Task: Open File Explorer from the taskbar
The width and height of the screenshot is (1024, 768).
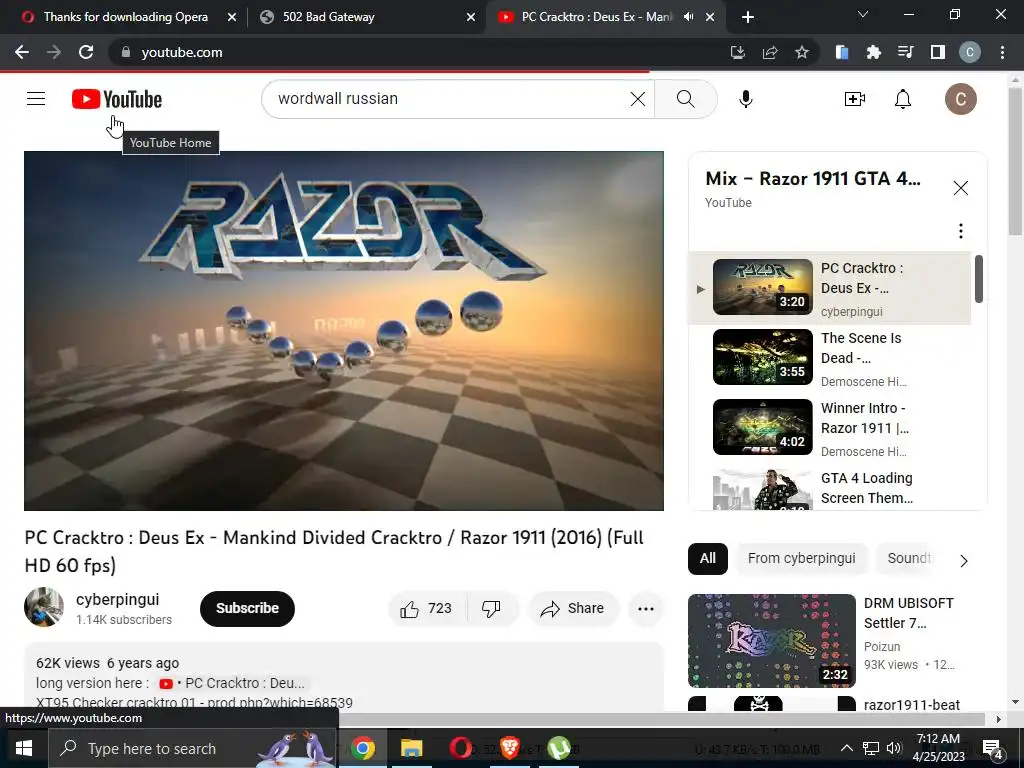Action: [x=411, y=748]
